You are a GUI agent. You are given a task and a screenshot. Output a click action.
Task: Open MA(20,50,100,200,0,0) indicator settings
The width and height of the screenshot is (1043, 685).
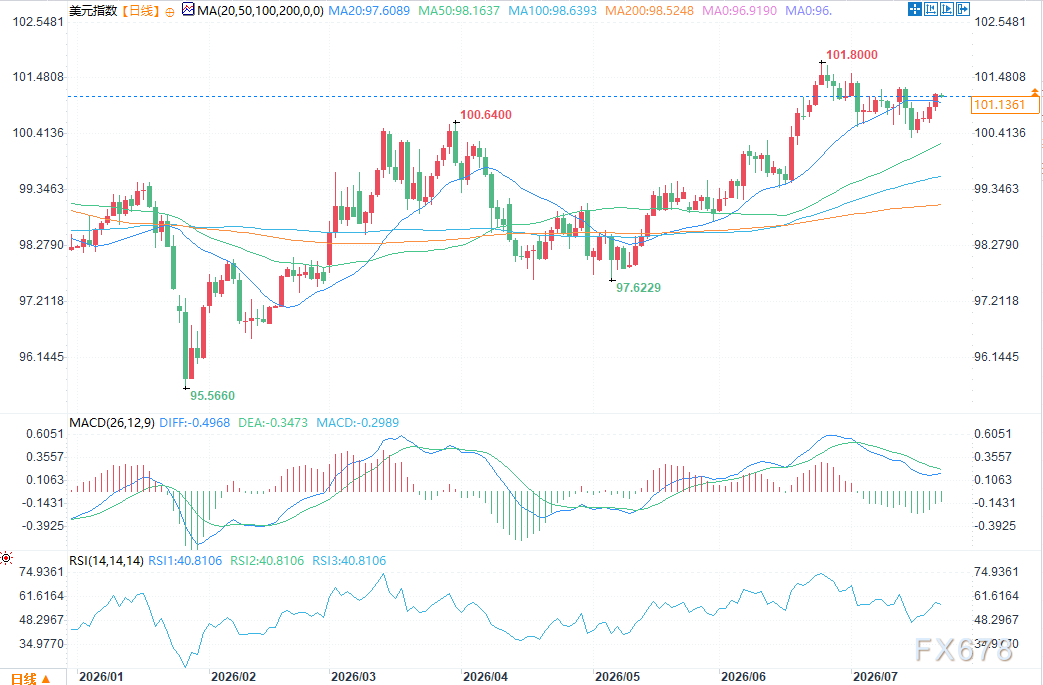pyautogui.click(x=260, y=11)
